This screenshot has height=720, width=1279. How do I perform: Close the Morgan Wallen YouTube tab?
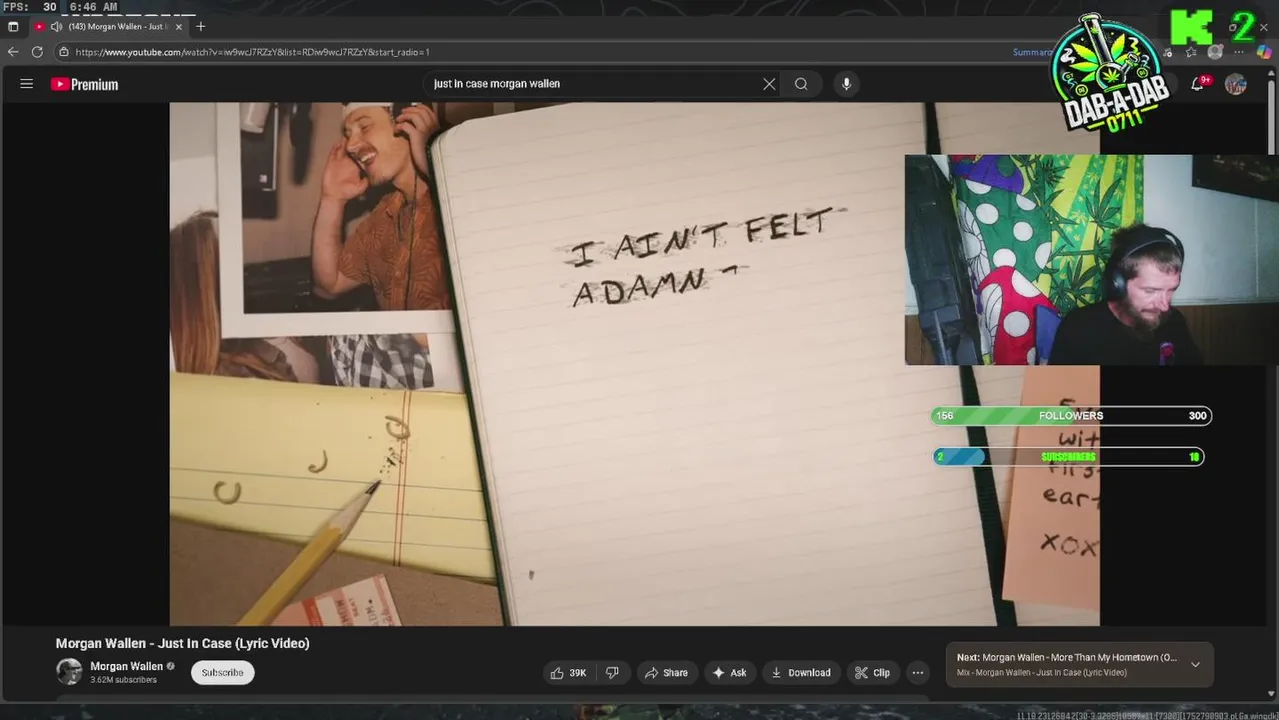tap(178, 26)
